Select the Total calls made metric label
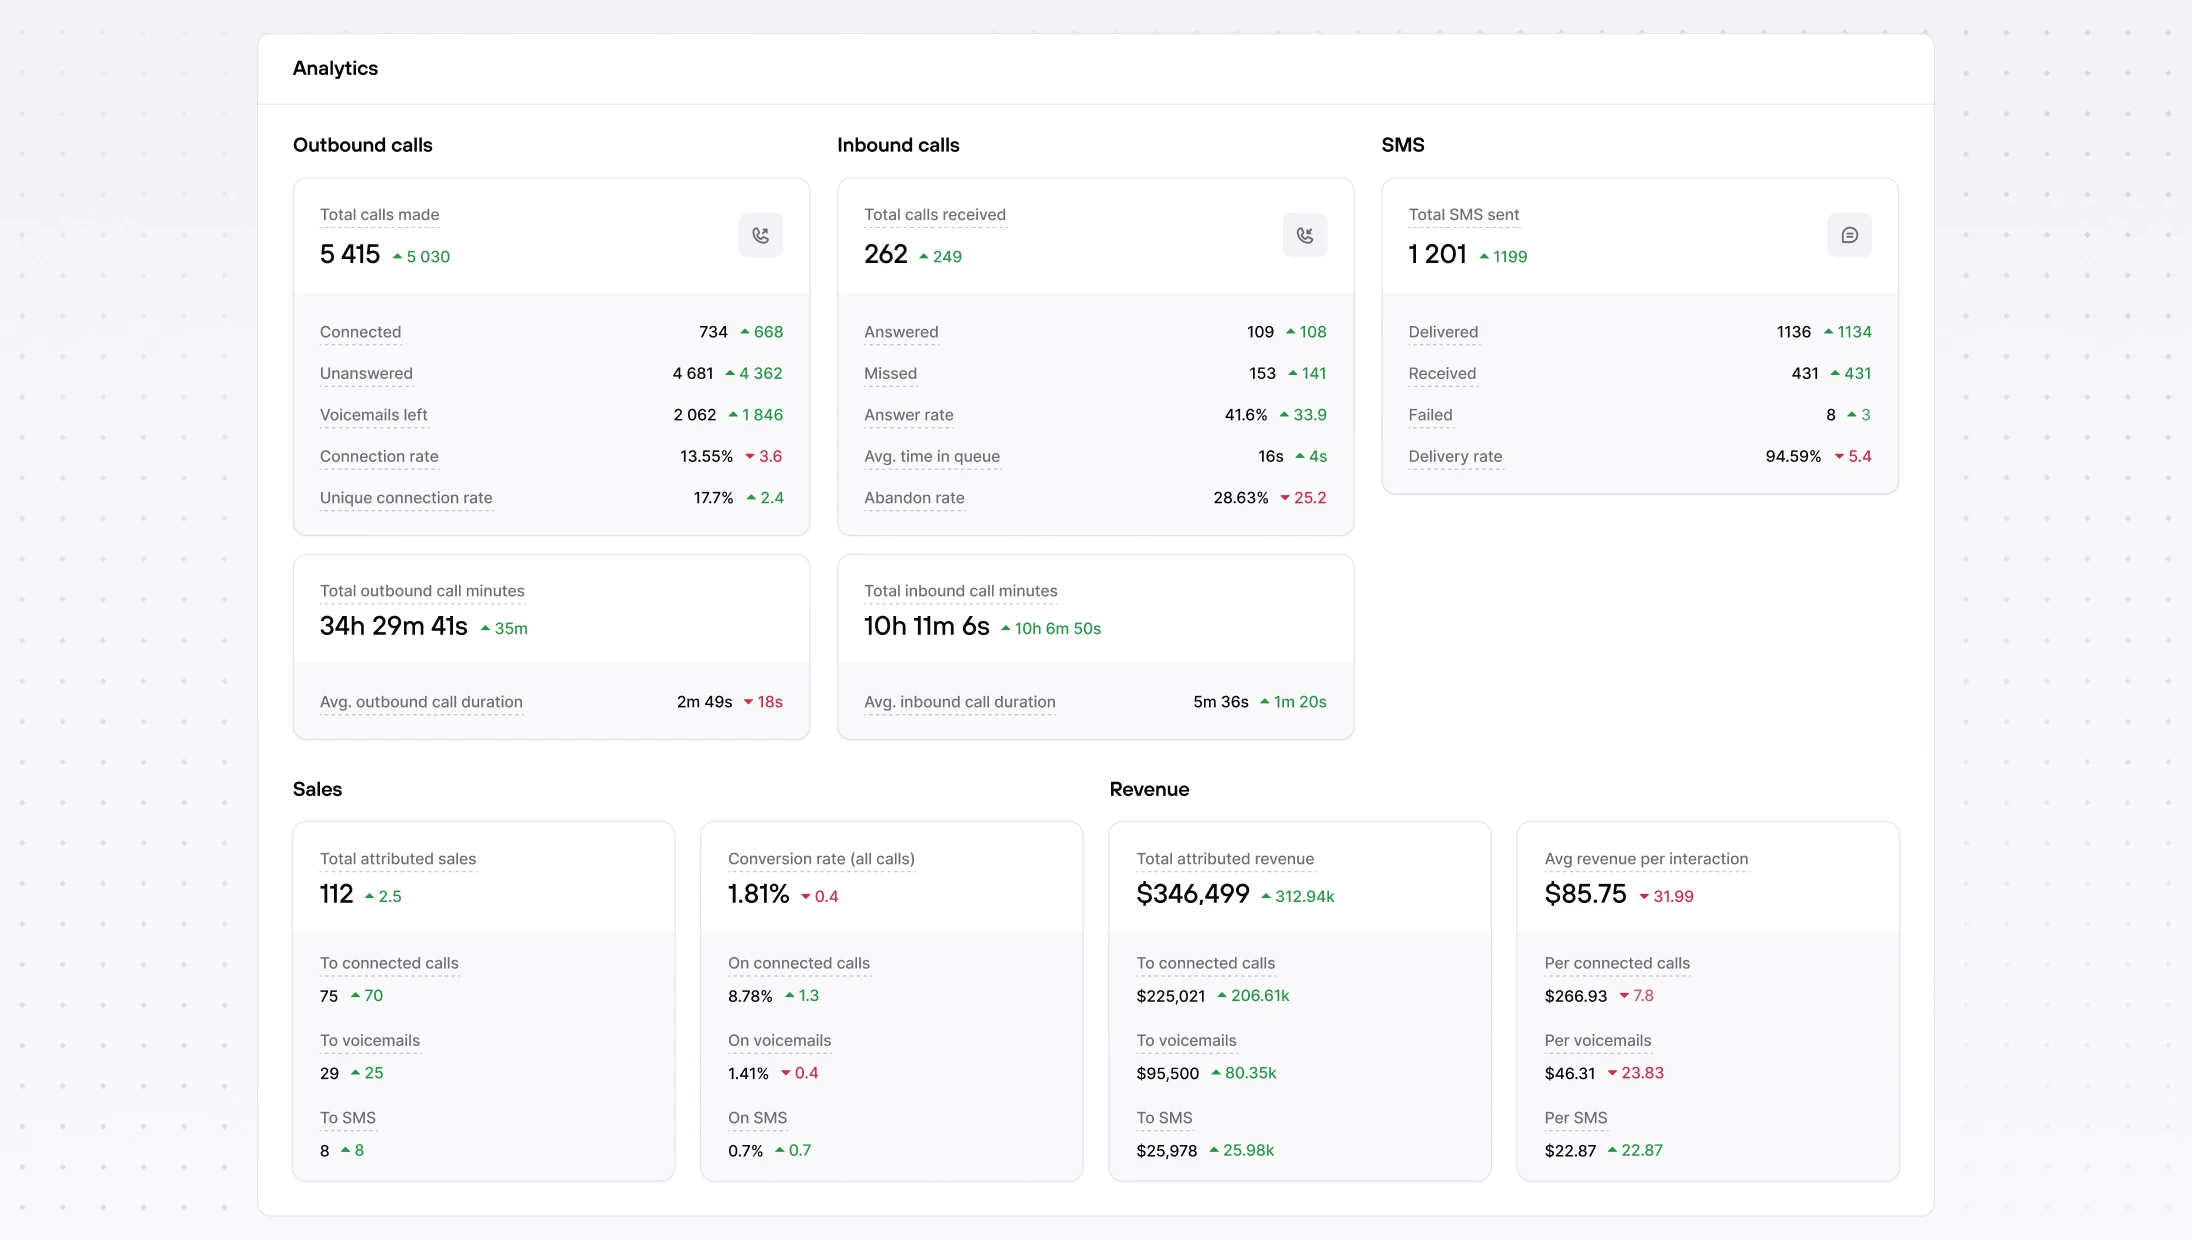 point(379,215)
